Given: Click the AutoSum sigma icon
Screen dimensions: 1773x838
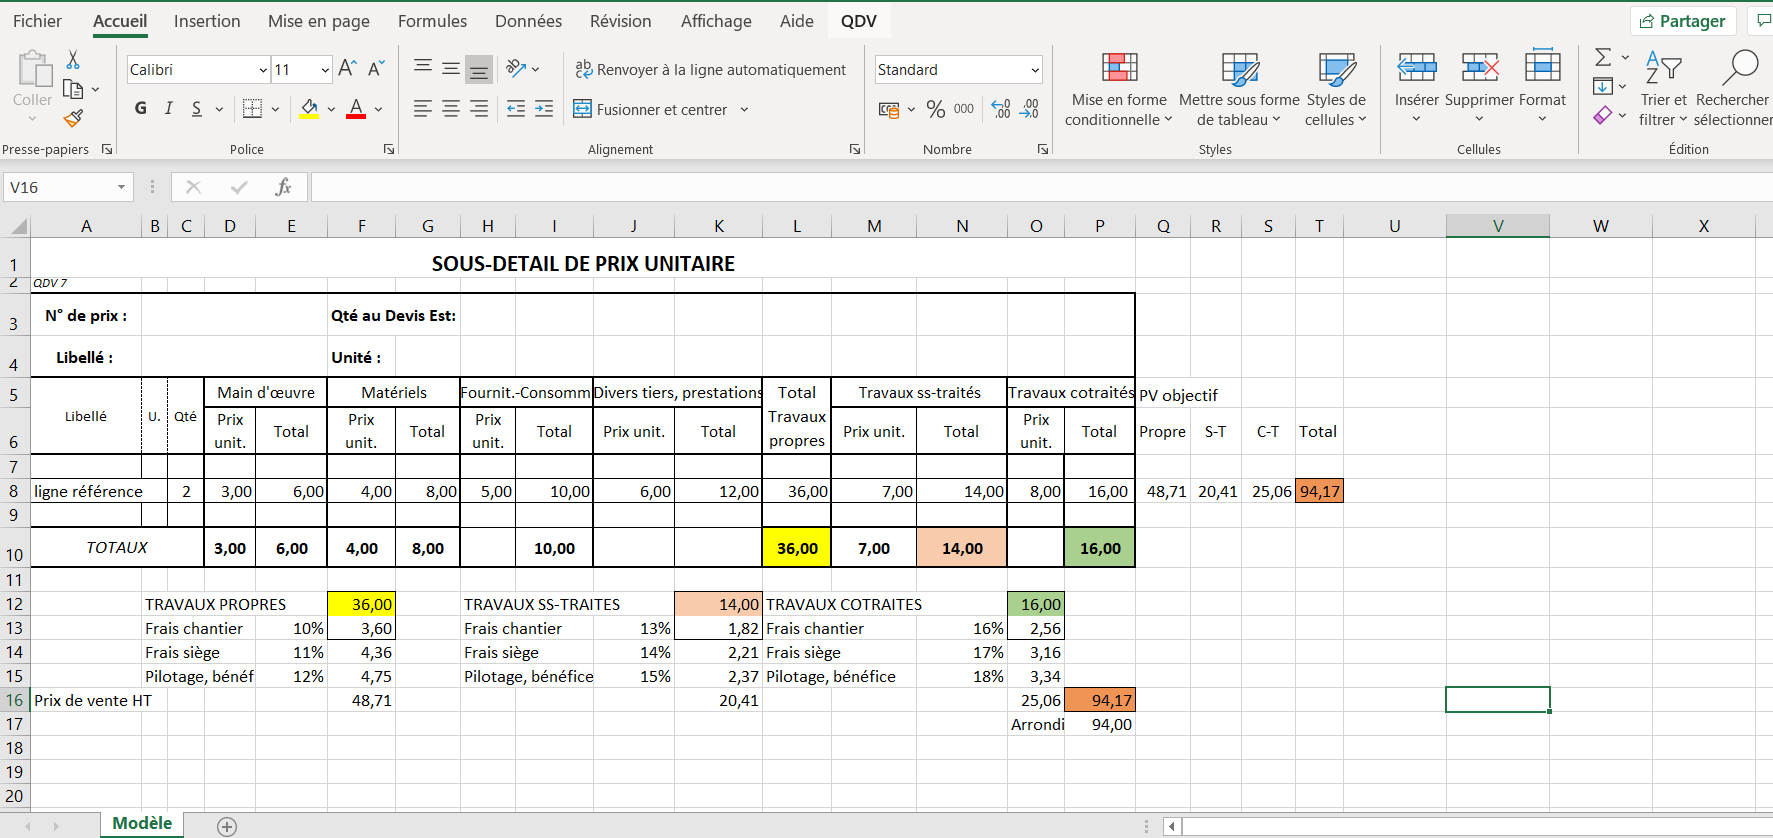Looking at the screenshot, I should tap(1603, 57).
